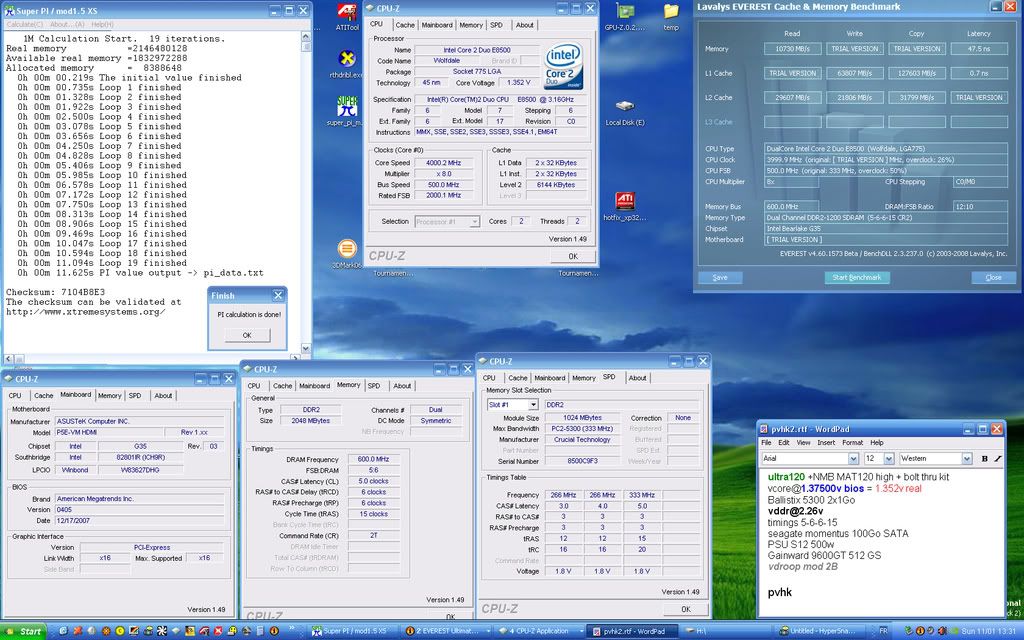
Task: Open the Format menu in WordPad
Action: click(x=852, y=443)
